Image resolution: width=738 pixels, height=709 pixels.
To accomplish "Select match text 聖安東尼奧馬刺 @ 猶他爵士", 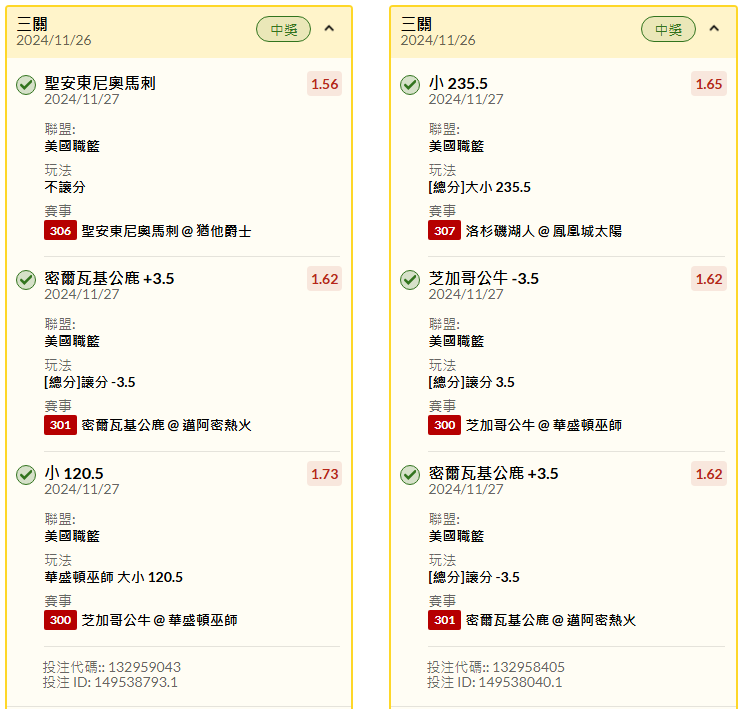I will [x=166, y=231].
